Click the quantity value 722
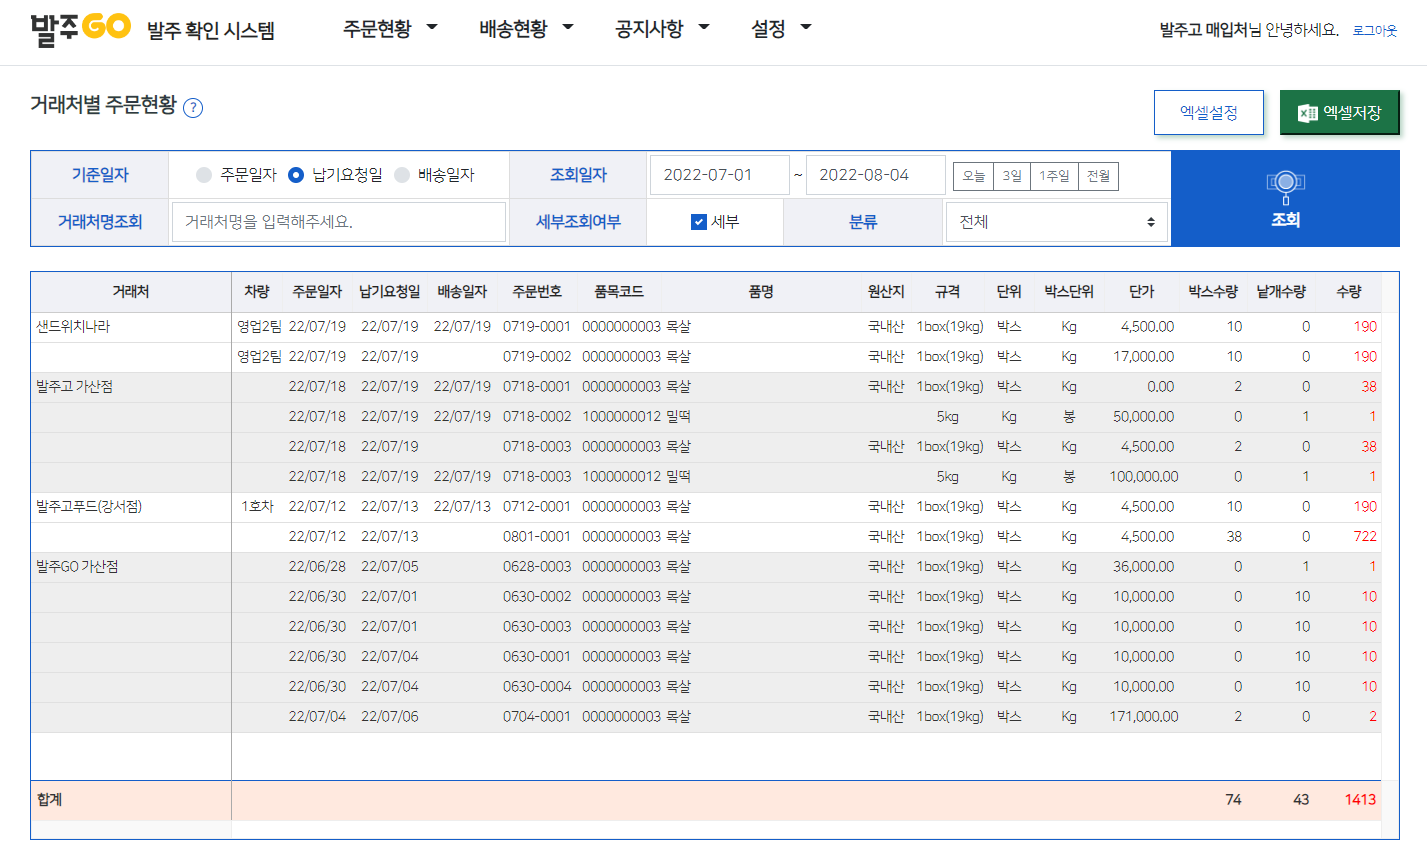The image size is (1427, 862). [x=1365, y=537]
